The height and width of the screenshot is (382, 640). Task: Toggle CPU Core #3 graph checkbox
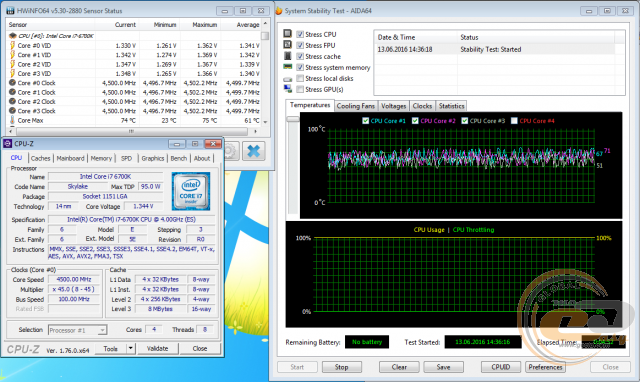pyautogui.click(x=464, y=121)
